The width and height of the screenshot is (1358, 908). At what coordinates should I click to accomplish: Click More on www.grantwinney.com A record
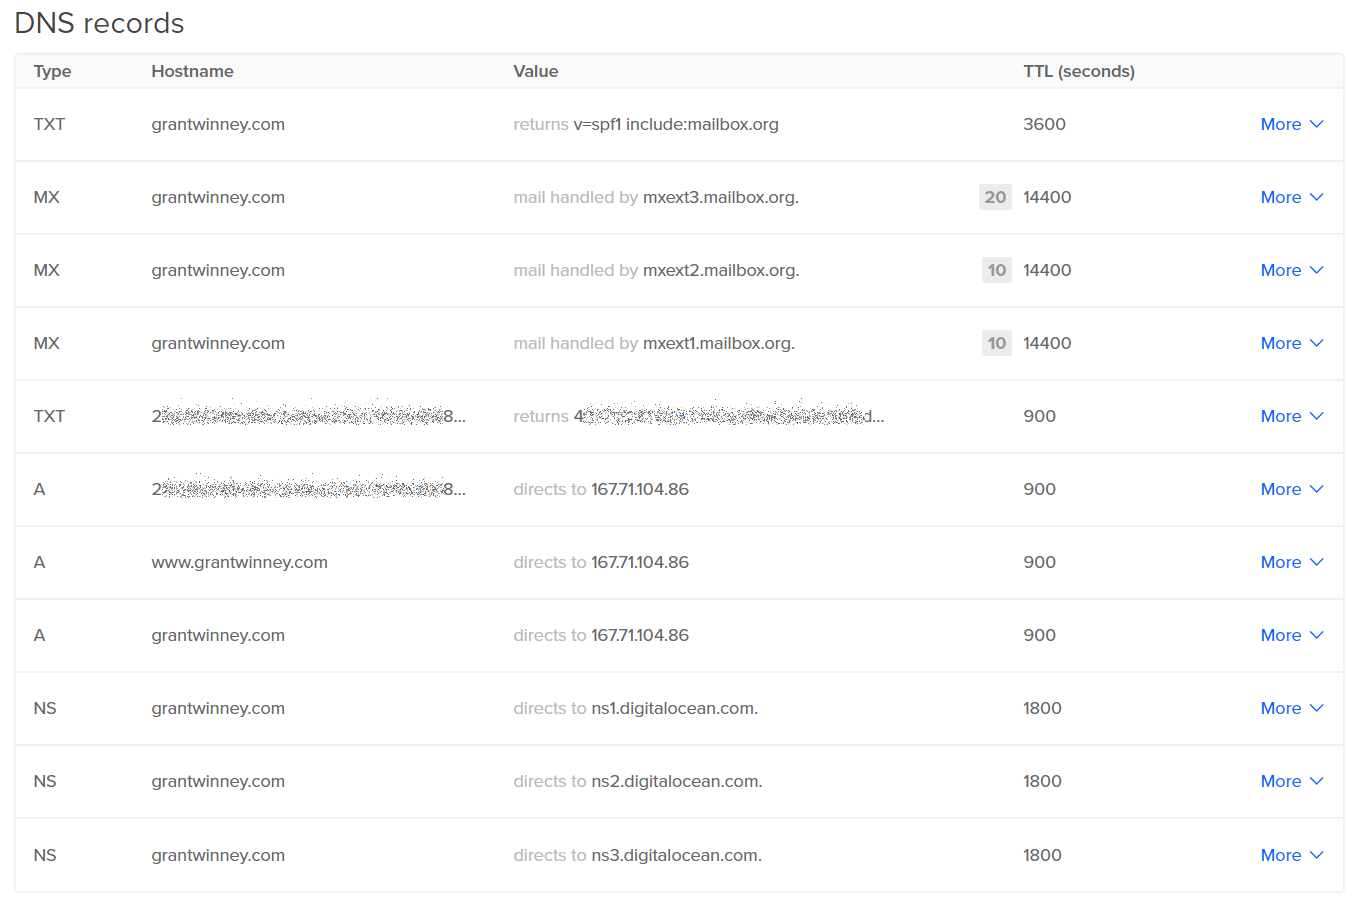(x=1291, y=562)
